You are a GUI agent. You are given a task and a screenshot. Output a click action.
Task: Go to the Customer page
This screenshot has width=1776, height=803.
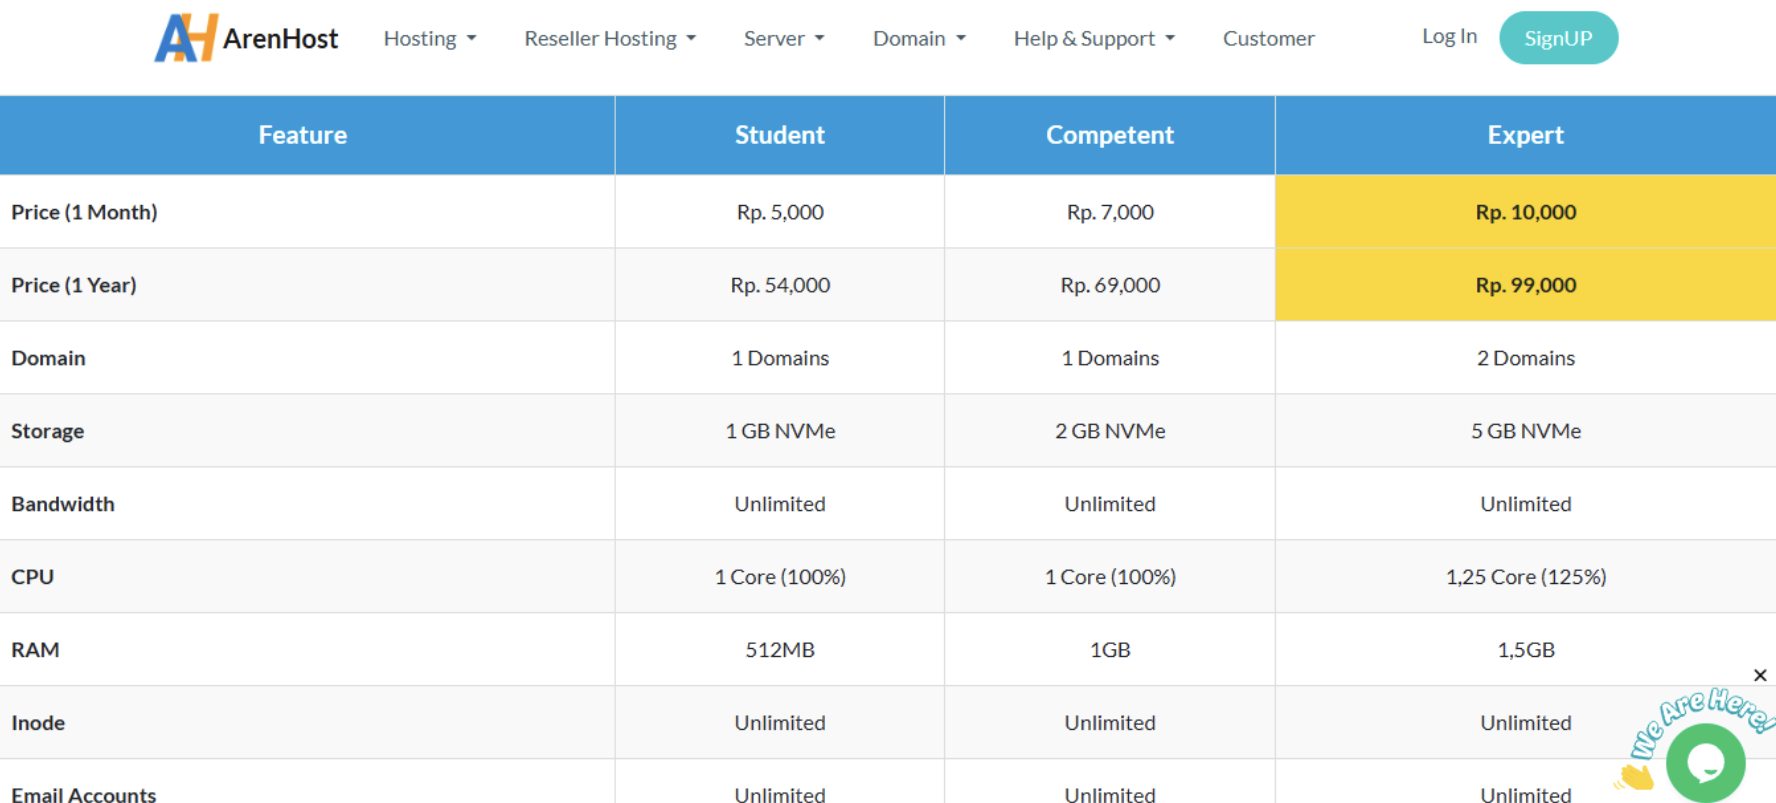(1268, 38)
